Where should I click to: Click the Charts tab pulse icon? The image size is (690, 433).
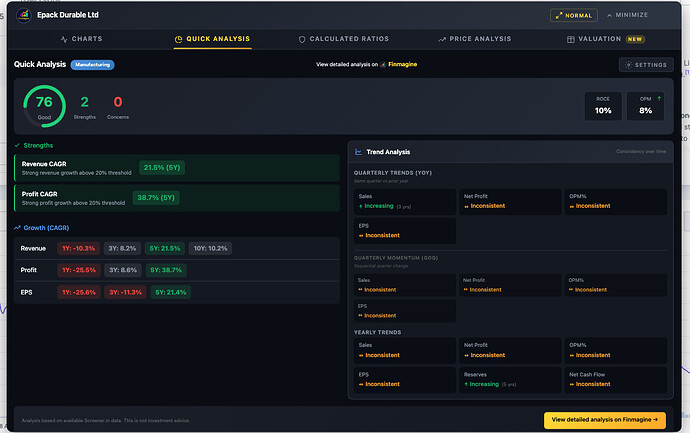click(x=65, y=39)
